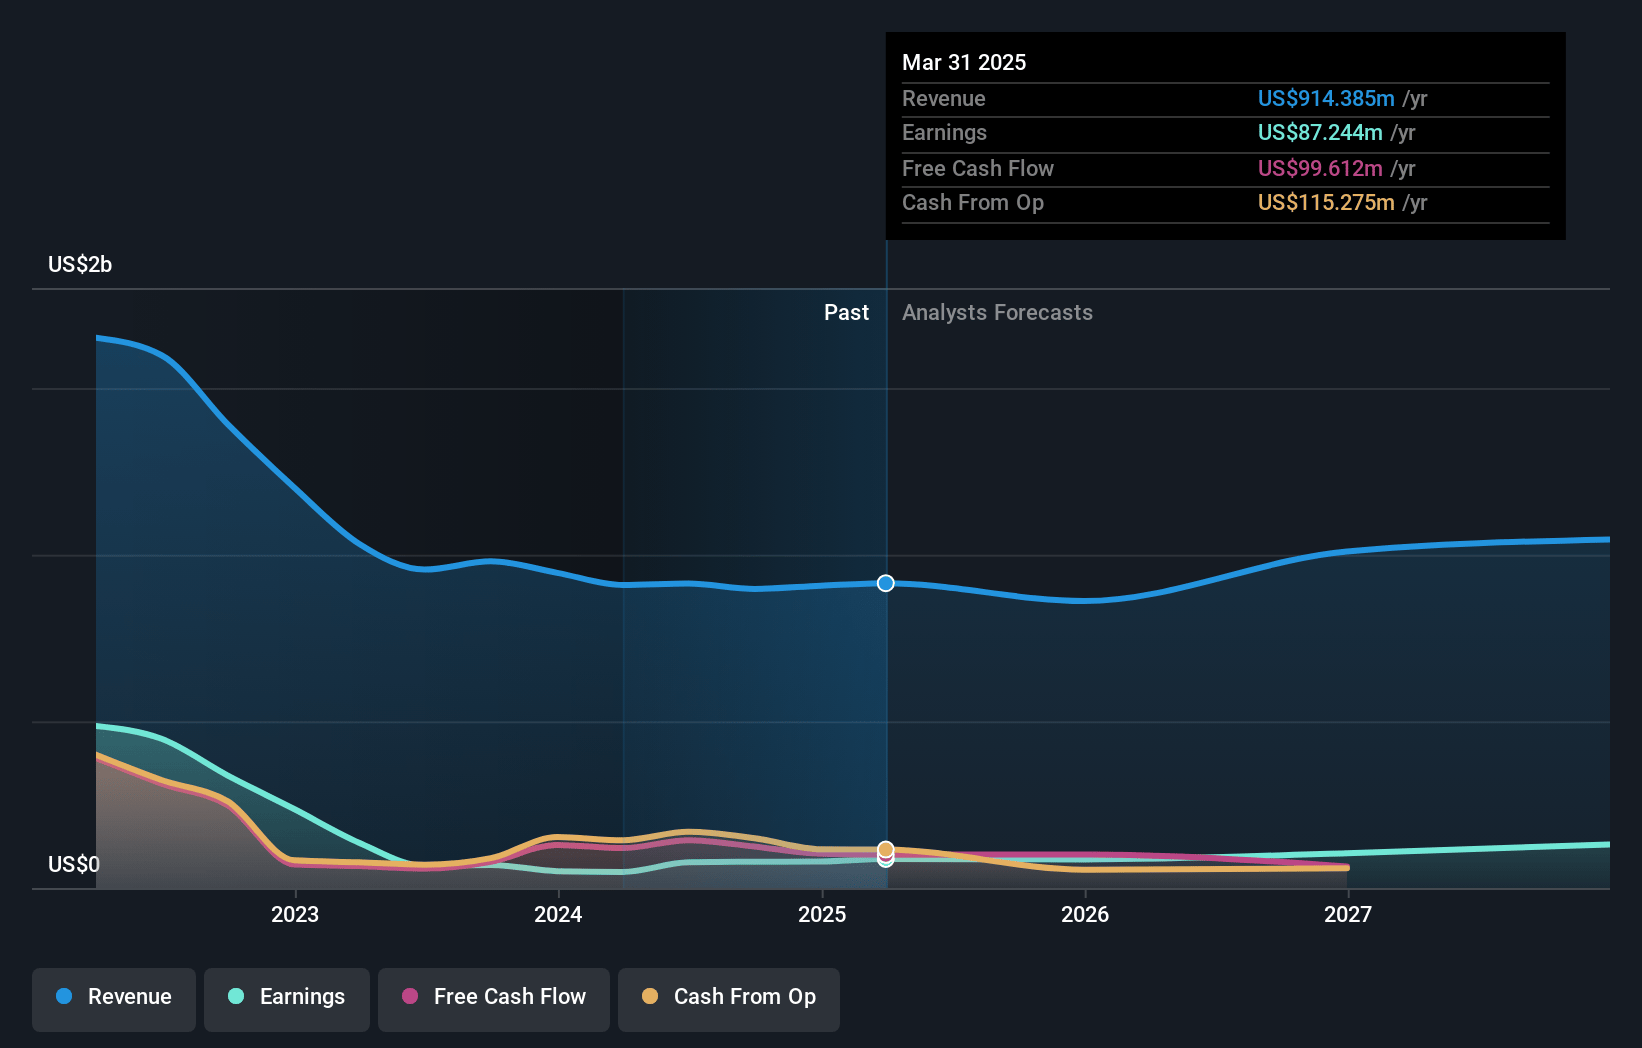Click the 2025 x-axis label
Viewport: 1642px width, 1048px height.
pos(822,914)
